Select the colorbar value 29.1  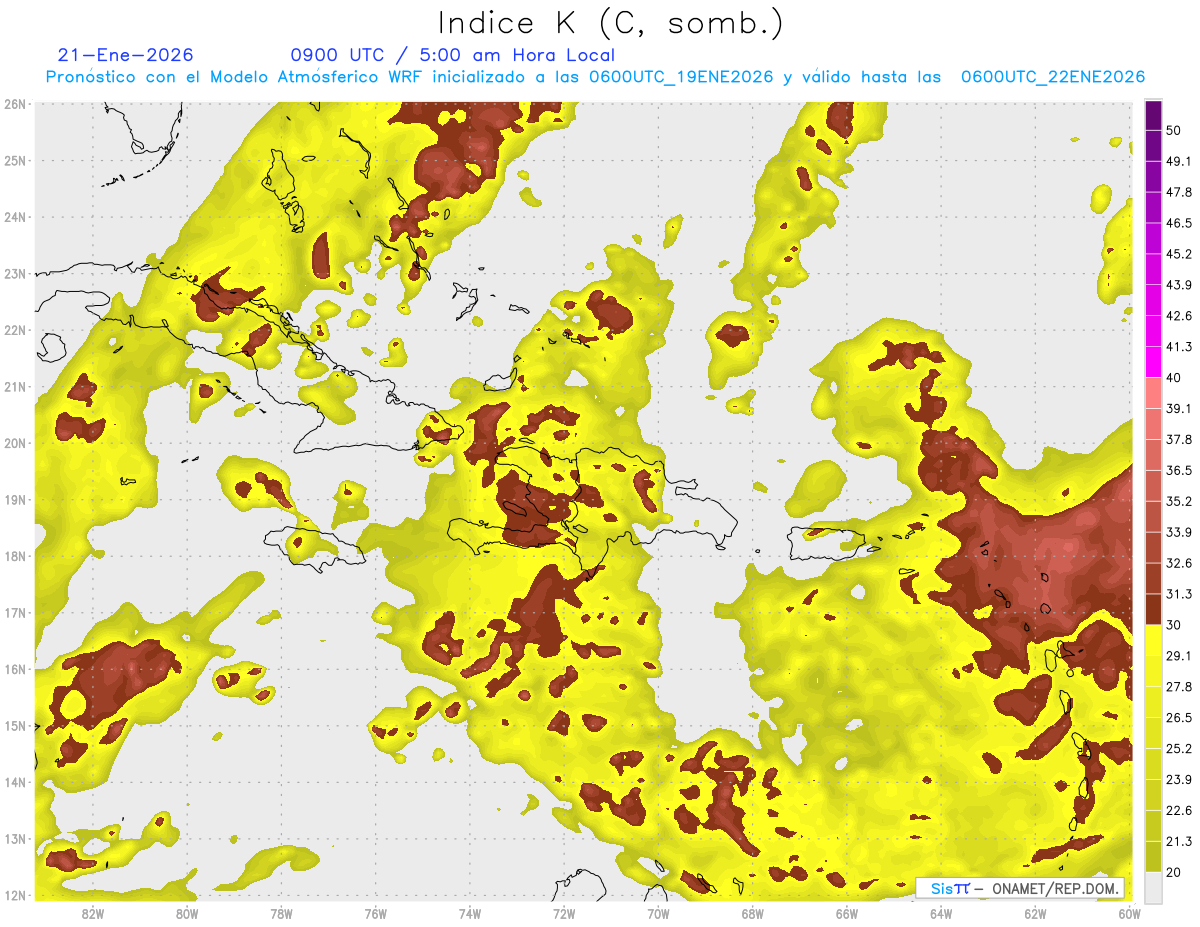pos(1178,655)
